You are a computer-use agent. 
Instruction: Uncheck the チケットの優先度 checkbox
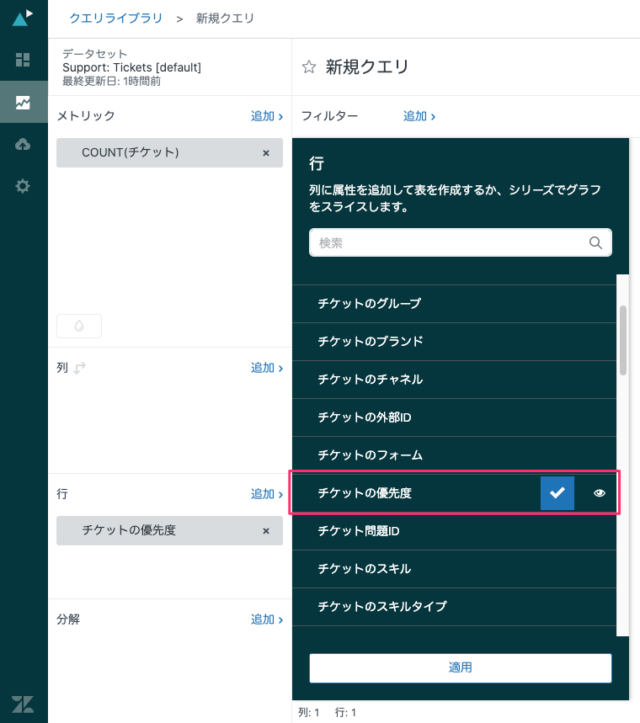coord(557,493)
